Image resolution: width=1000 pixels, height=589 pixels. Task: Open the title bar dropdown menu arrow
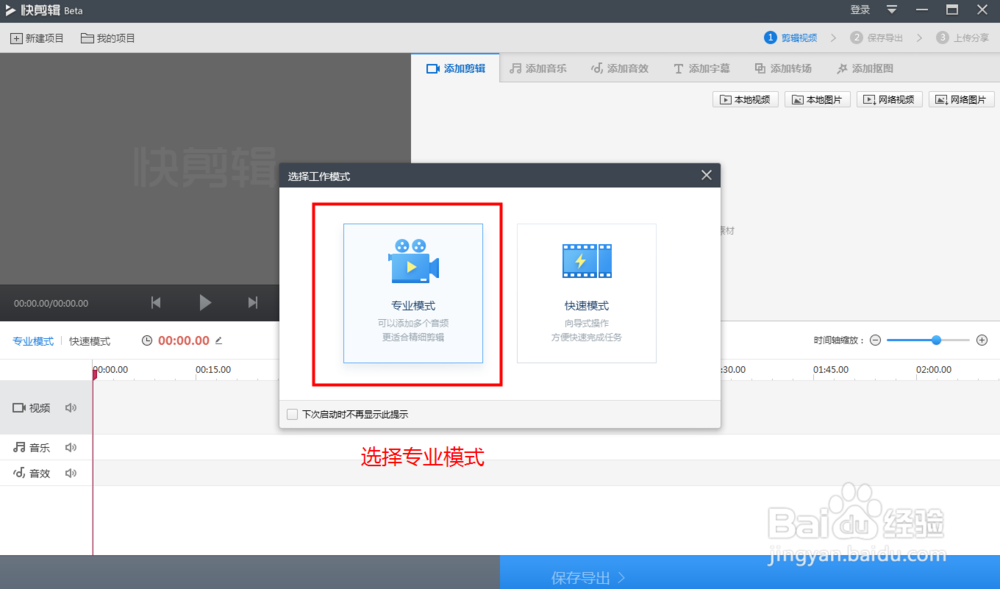892,10
